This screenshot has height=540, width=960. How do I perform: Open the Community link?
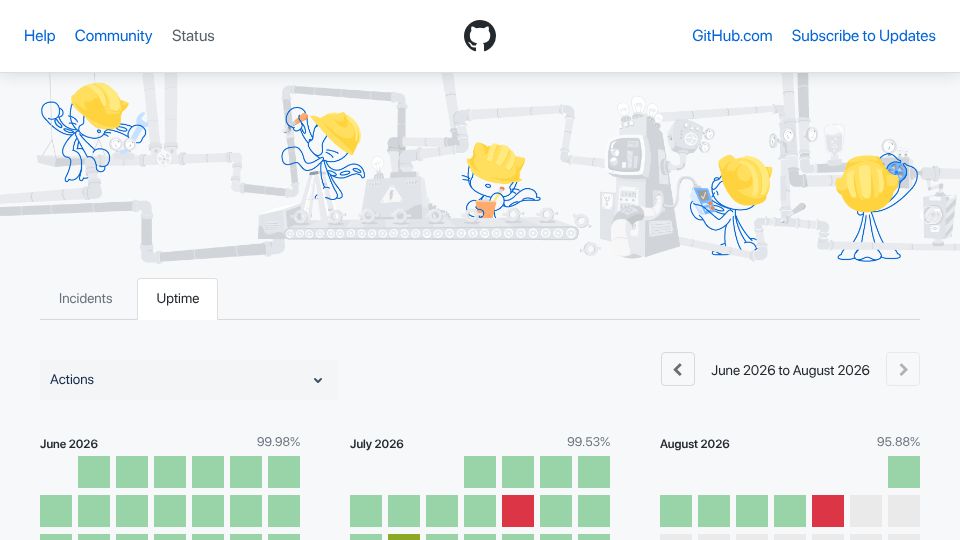point(113,36)
